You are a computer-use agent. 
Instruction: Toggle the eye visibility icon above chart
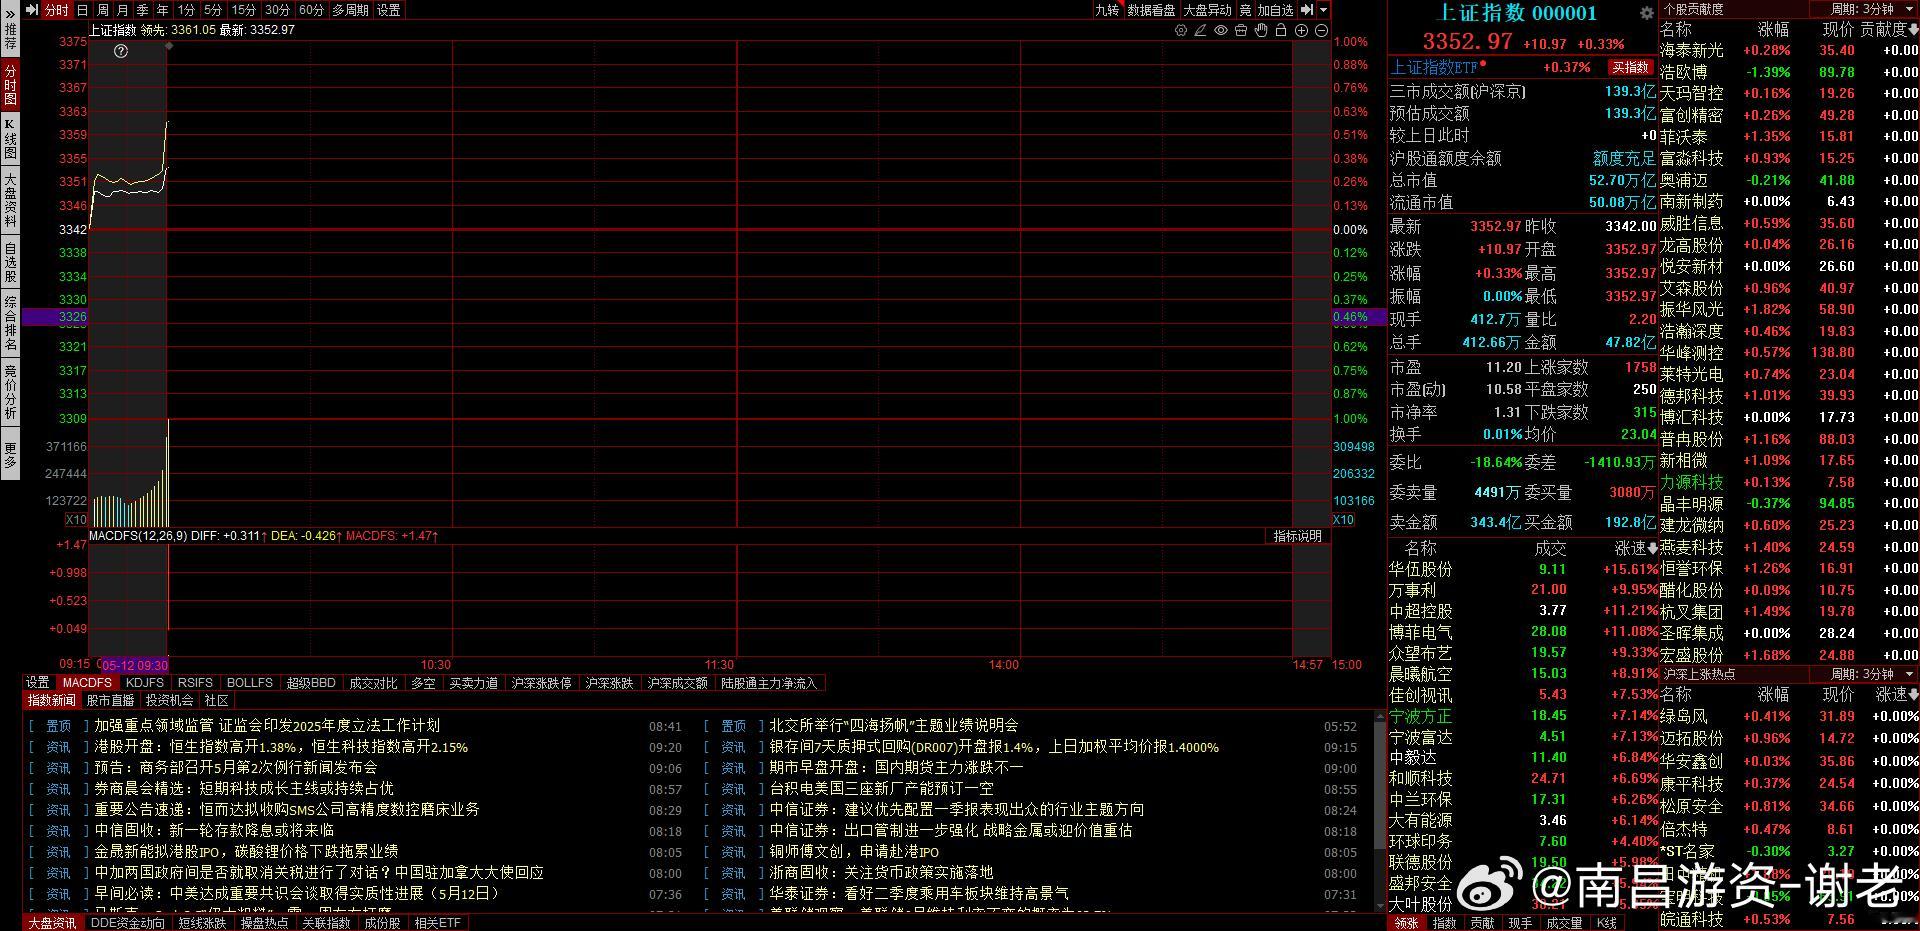[x=1221, y=31]
